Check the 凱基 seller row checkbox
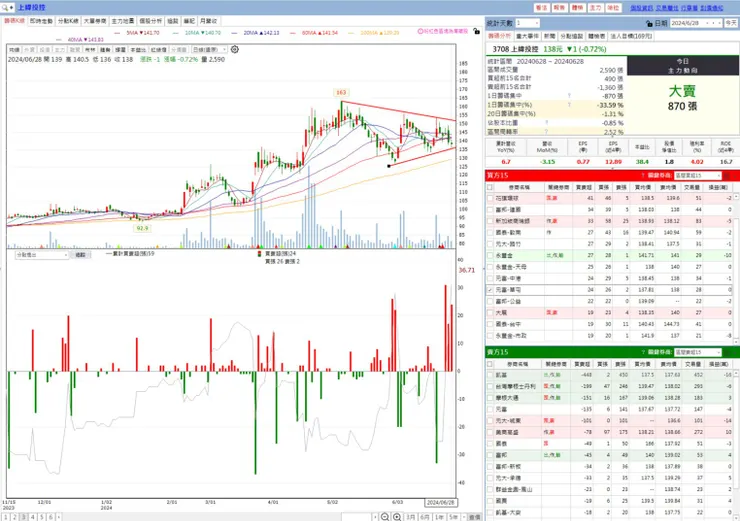The image size is (740, 521). pyautogui.click(x=490, y=375)
